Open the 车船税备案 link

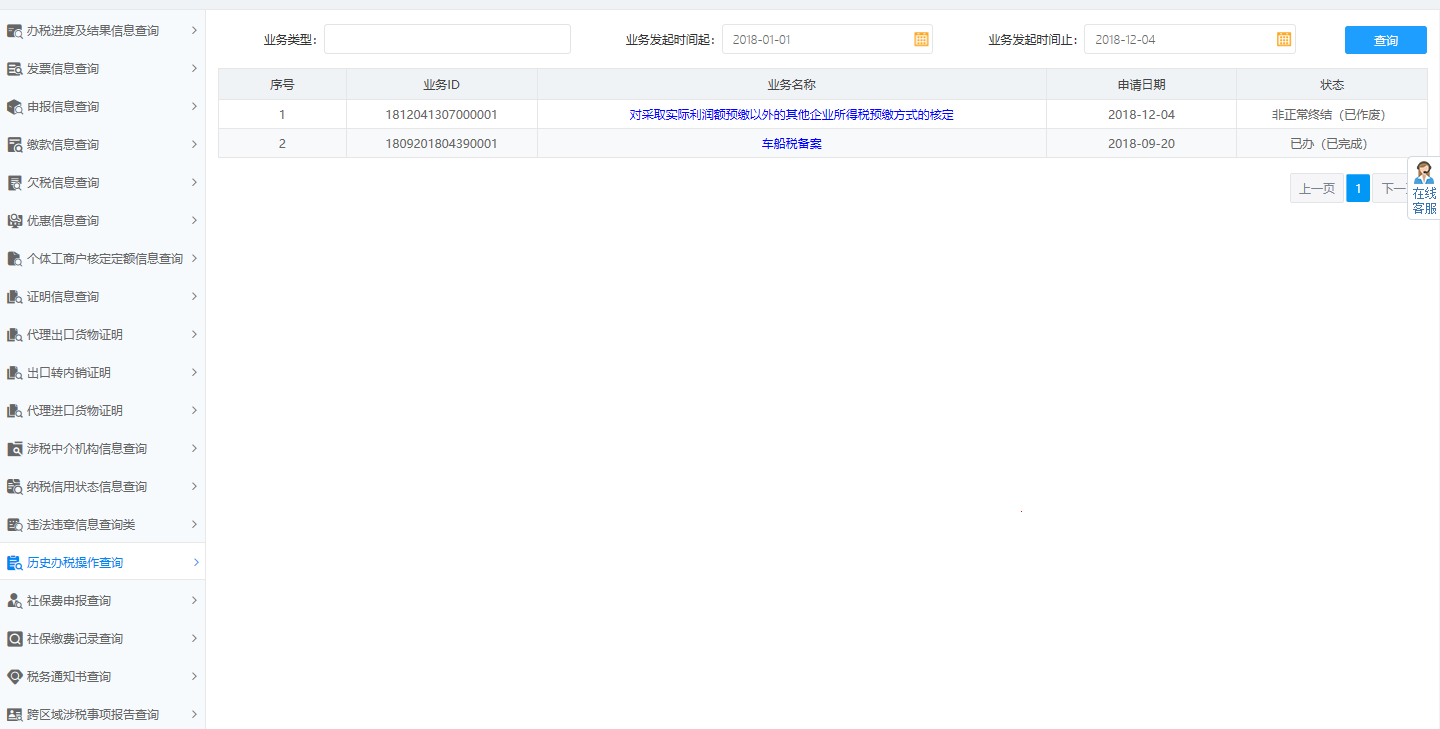tap(791, 144)
